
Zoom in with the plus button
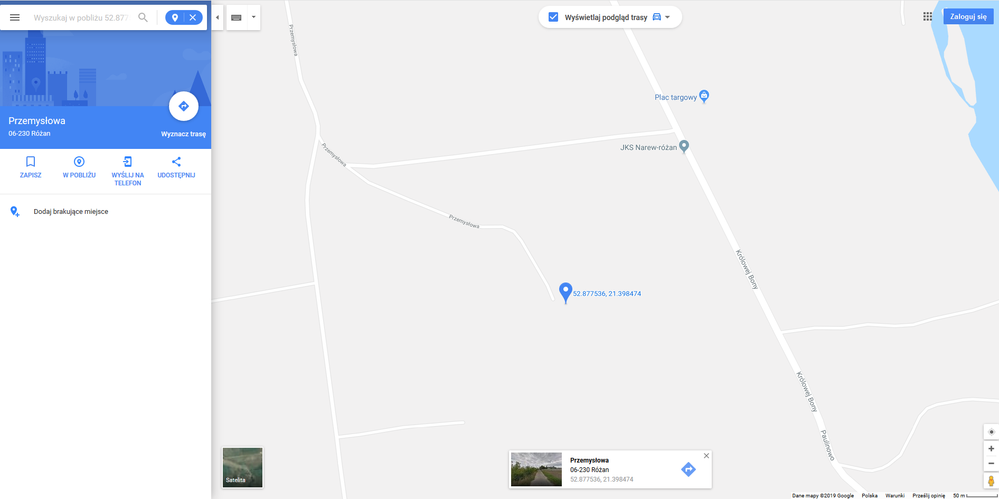point(991,449)
